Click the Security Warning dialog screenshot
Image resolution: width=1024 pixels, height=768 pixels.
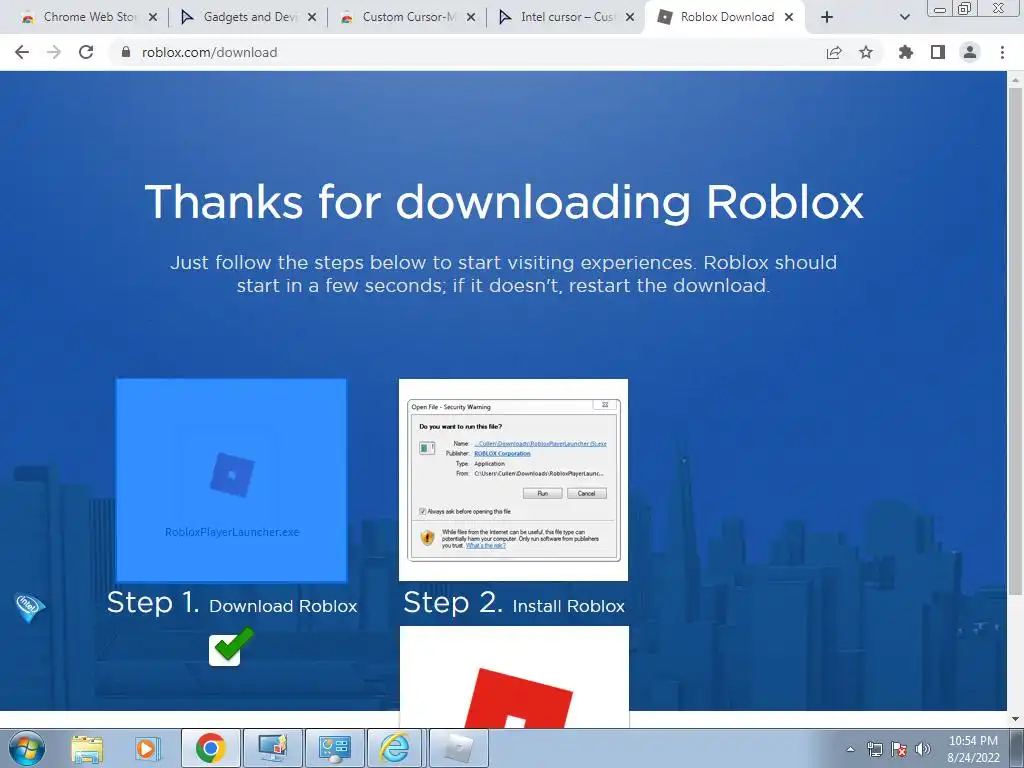tap(513, 480)
